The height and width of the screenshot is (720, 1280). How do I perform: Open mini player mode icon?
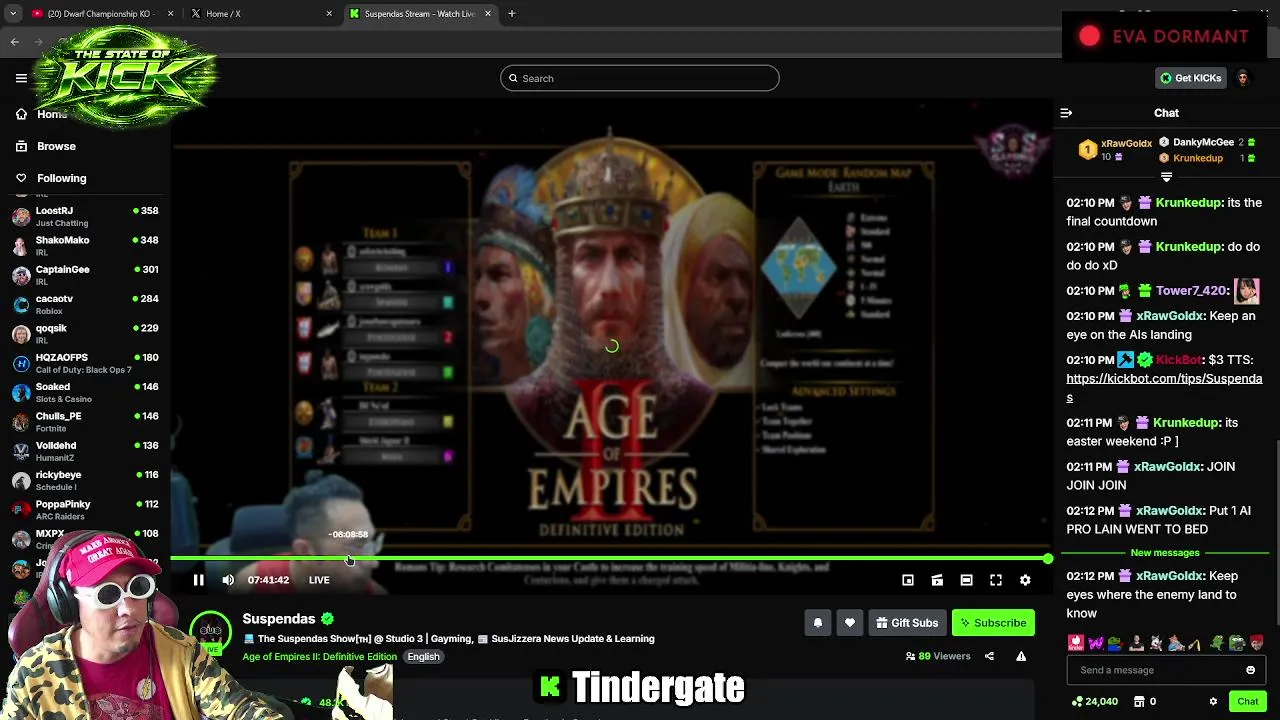pos(908,580)
